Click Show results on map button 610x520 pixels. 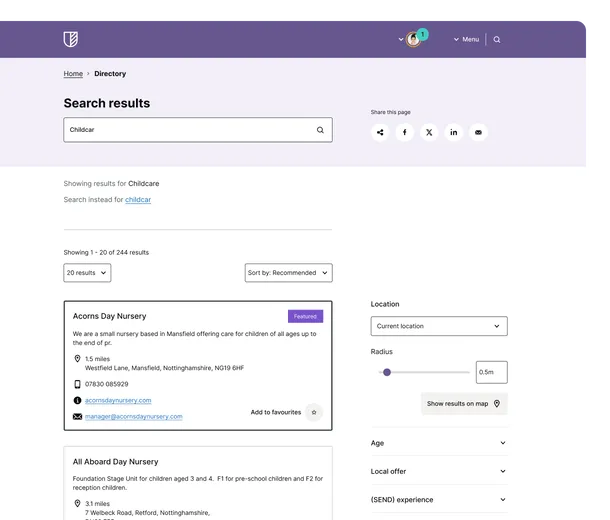pyautogui.click(x=464, y=404)
